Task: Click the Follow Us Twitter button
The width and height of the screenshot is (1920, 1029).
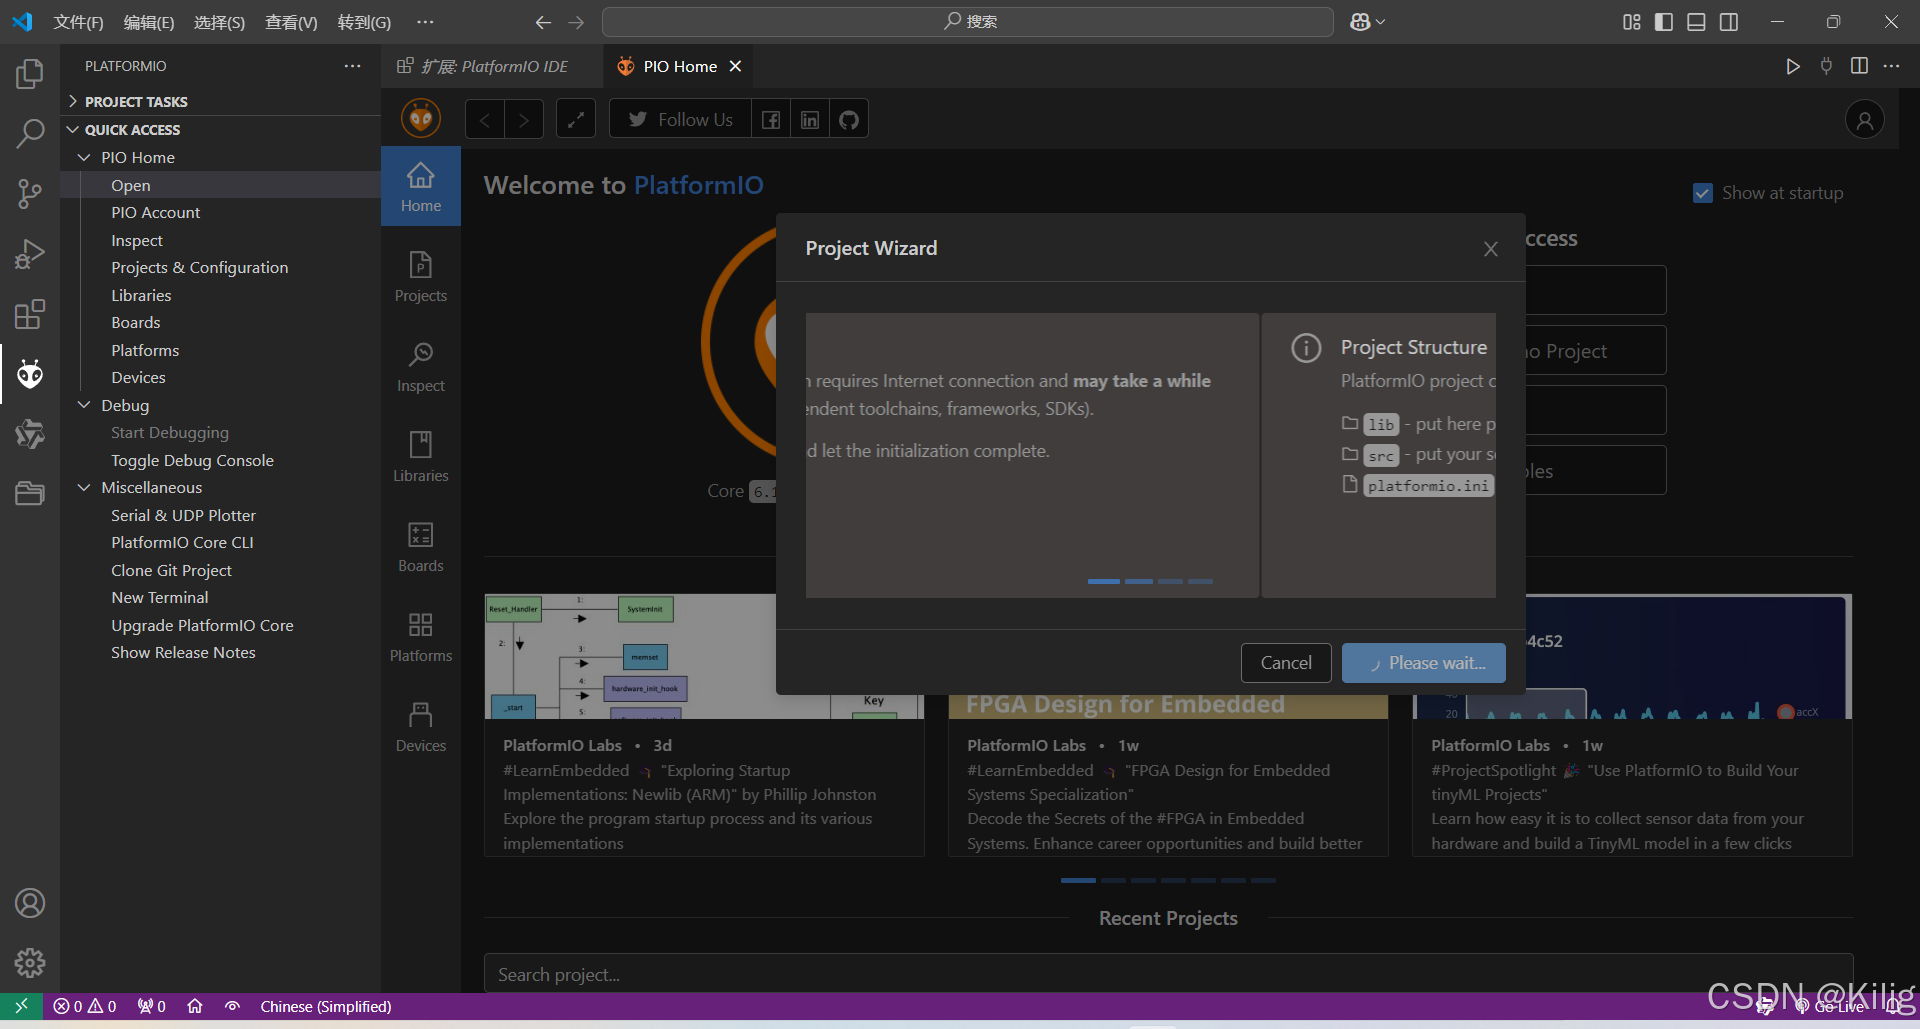Action: (x=680, y=120)
